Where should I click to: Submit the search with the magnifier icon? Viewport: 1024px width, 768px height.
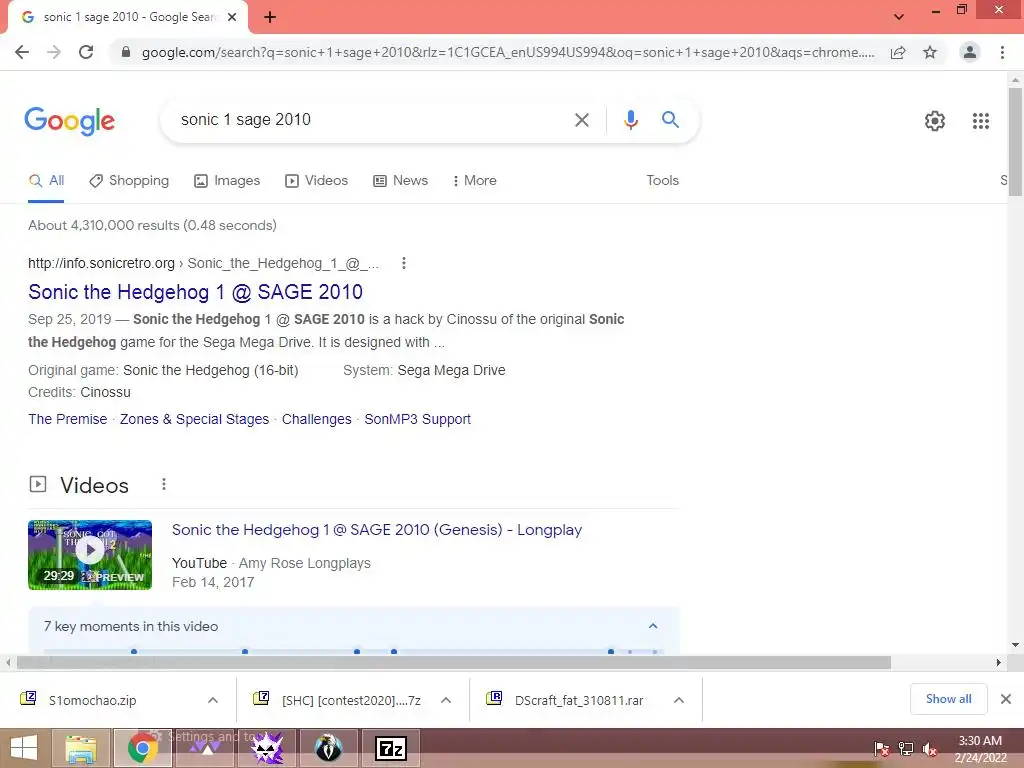(670, 120)
